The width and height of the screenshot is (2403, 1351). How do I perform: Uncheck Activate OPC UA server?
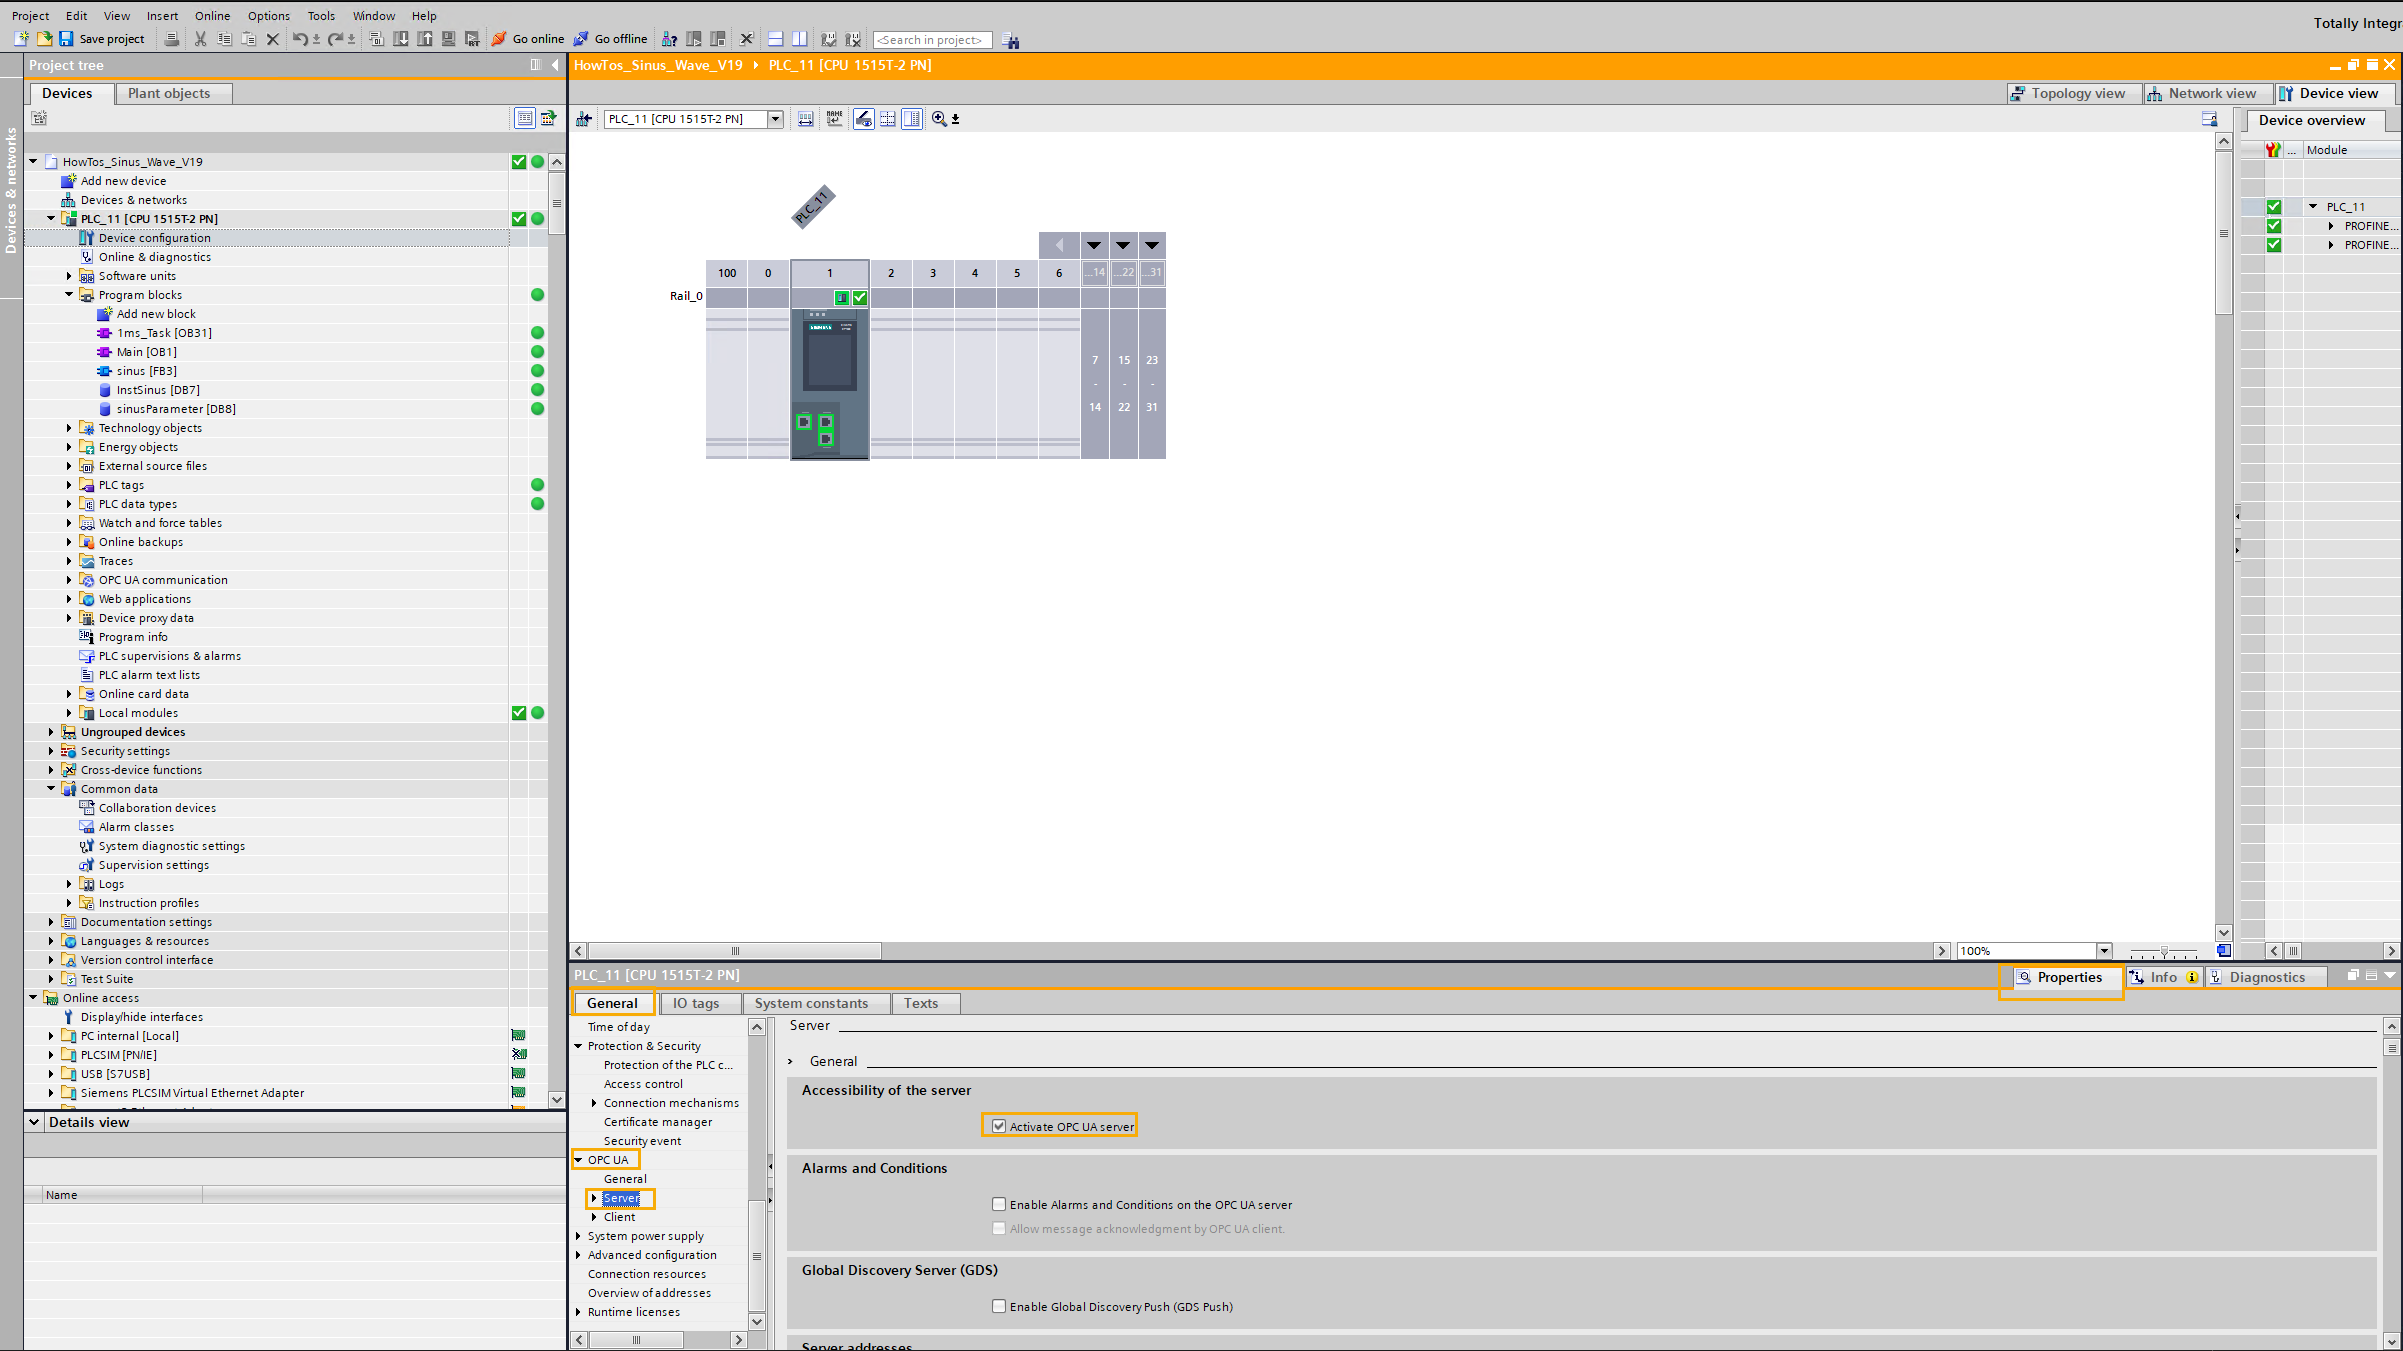[999, 1126]
